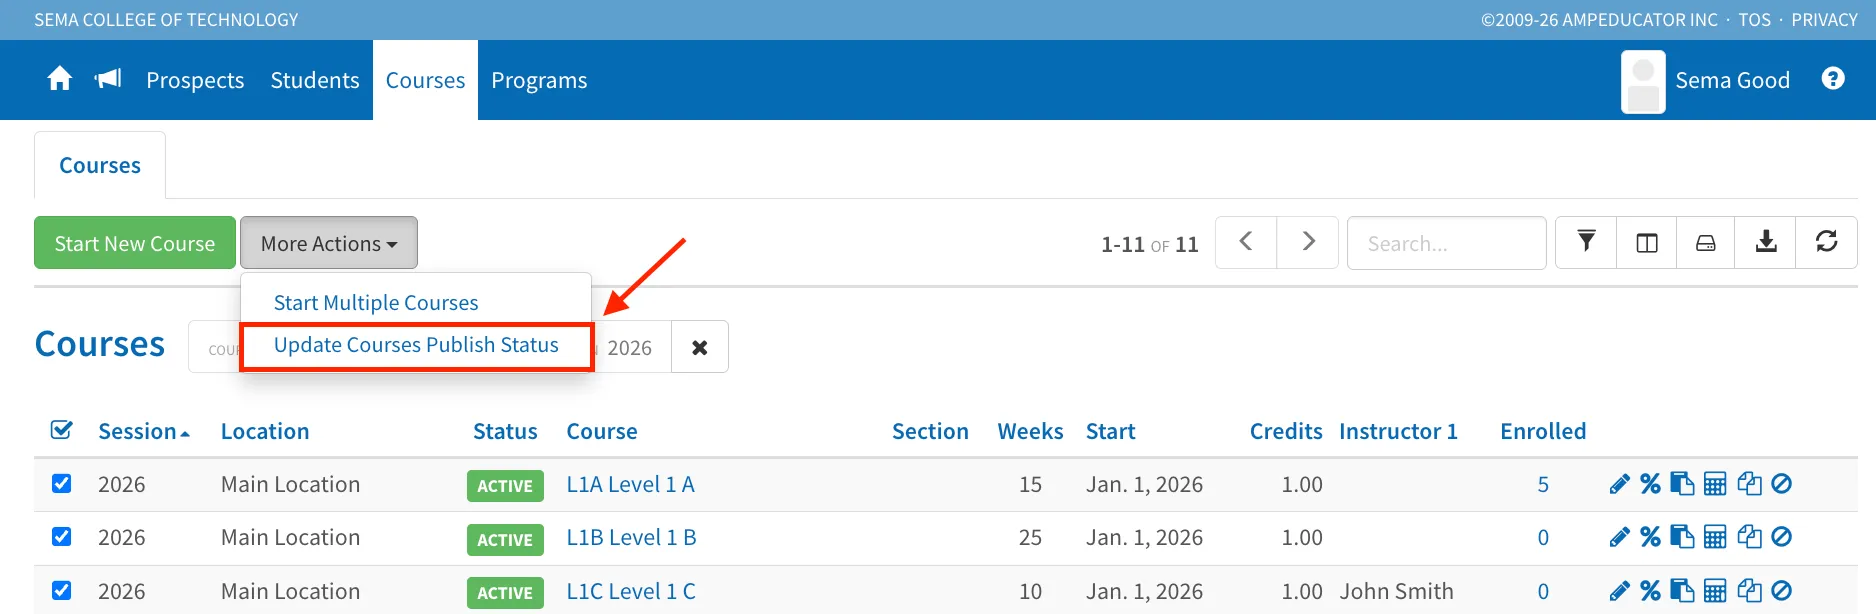The image size is (1876, 614).
Task: Click the cancel icon in L1C row
Action: 1781,591
